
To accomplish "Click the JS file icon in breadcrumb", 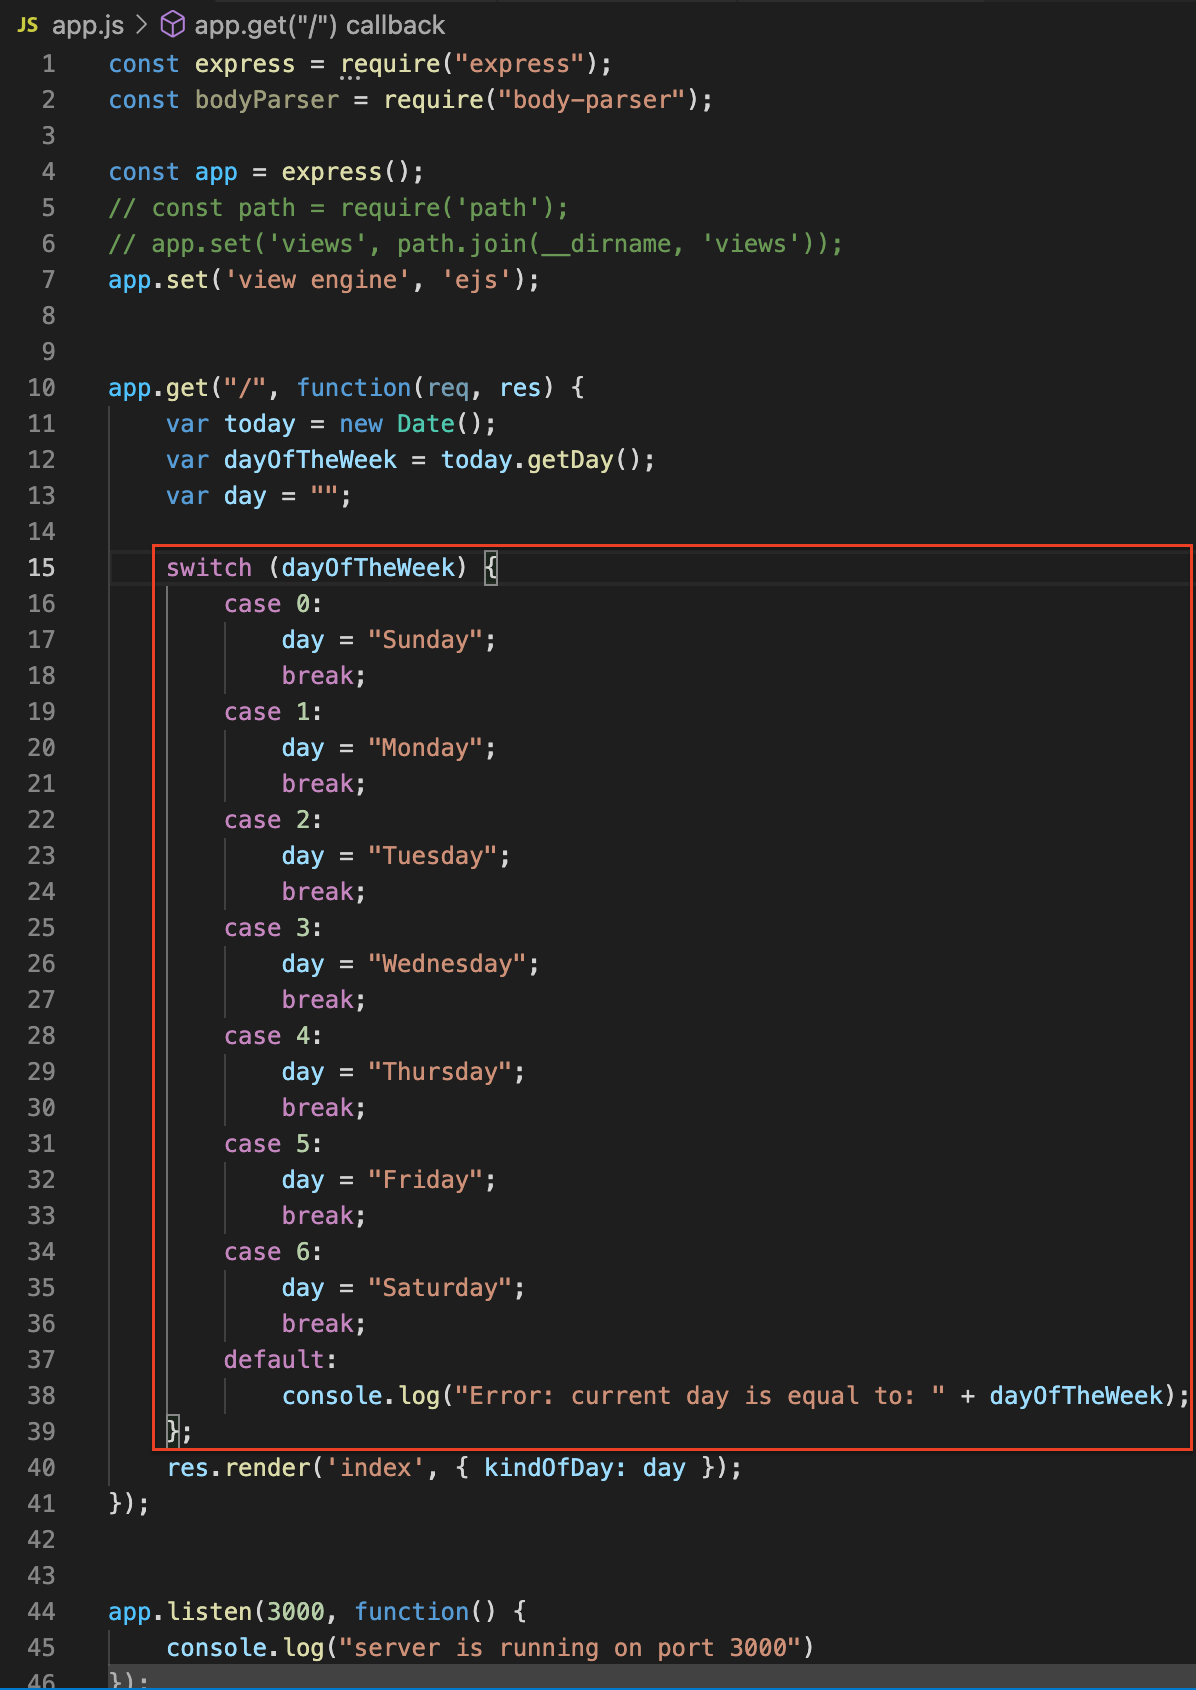I will (28, 25).
